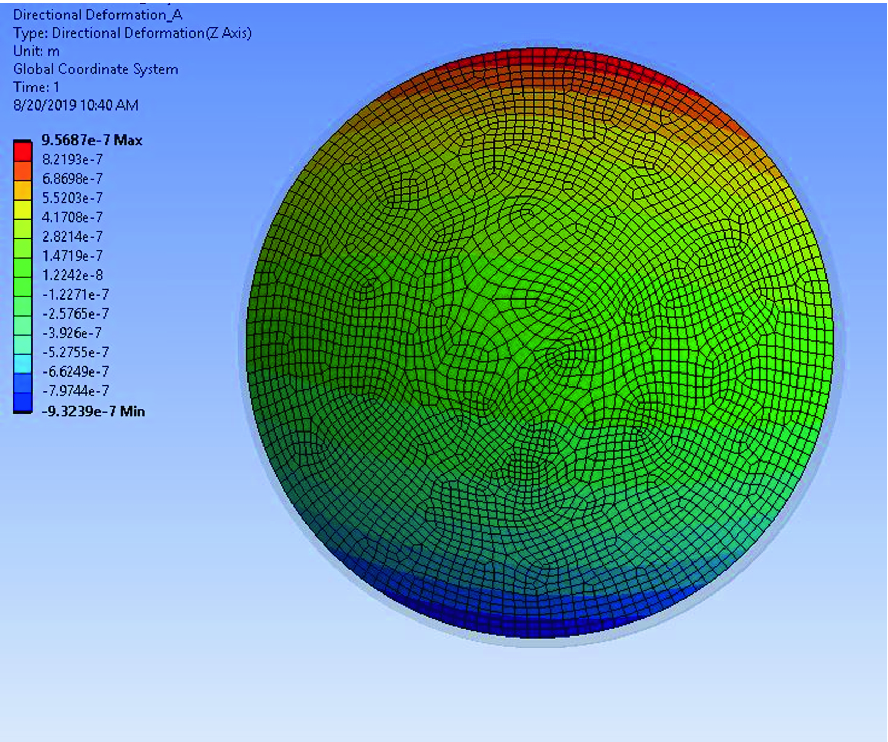Screen dimensions: 888x742
Task: Click the '1.2242e-8' legend value
Action: click(x=72, y=275)
